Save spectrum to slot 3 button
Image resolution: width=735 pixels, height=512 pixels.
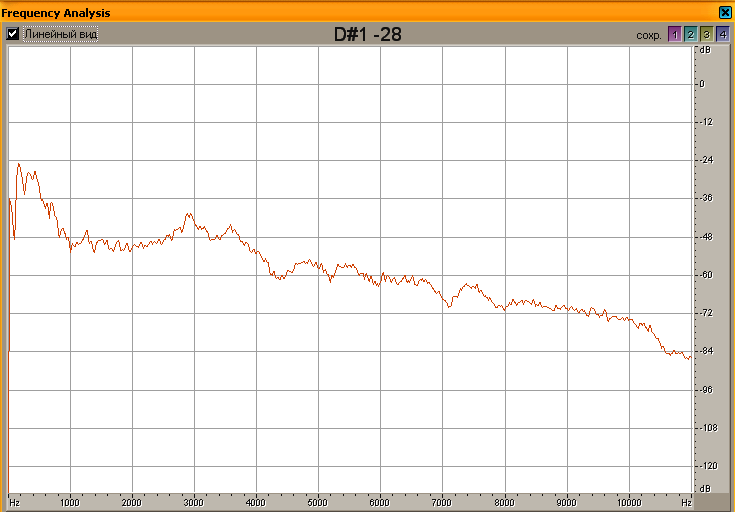[706, 34]
